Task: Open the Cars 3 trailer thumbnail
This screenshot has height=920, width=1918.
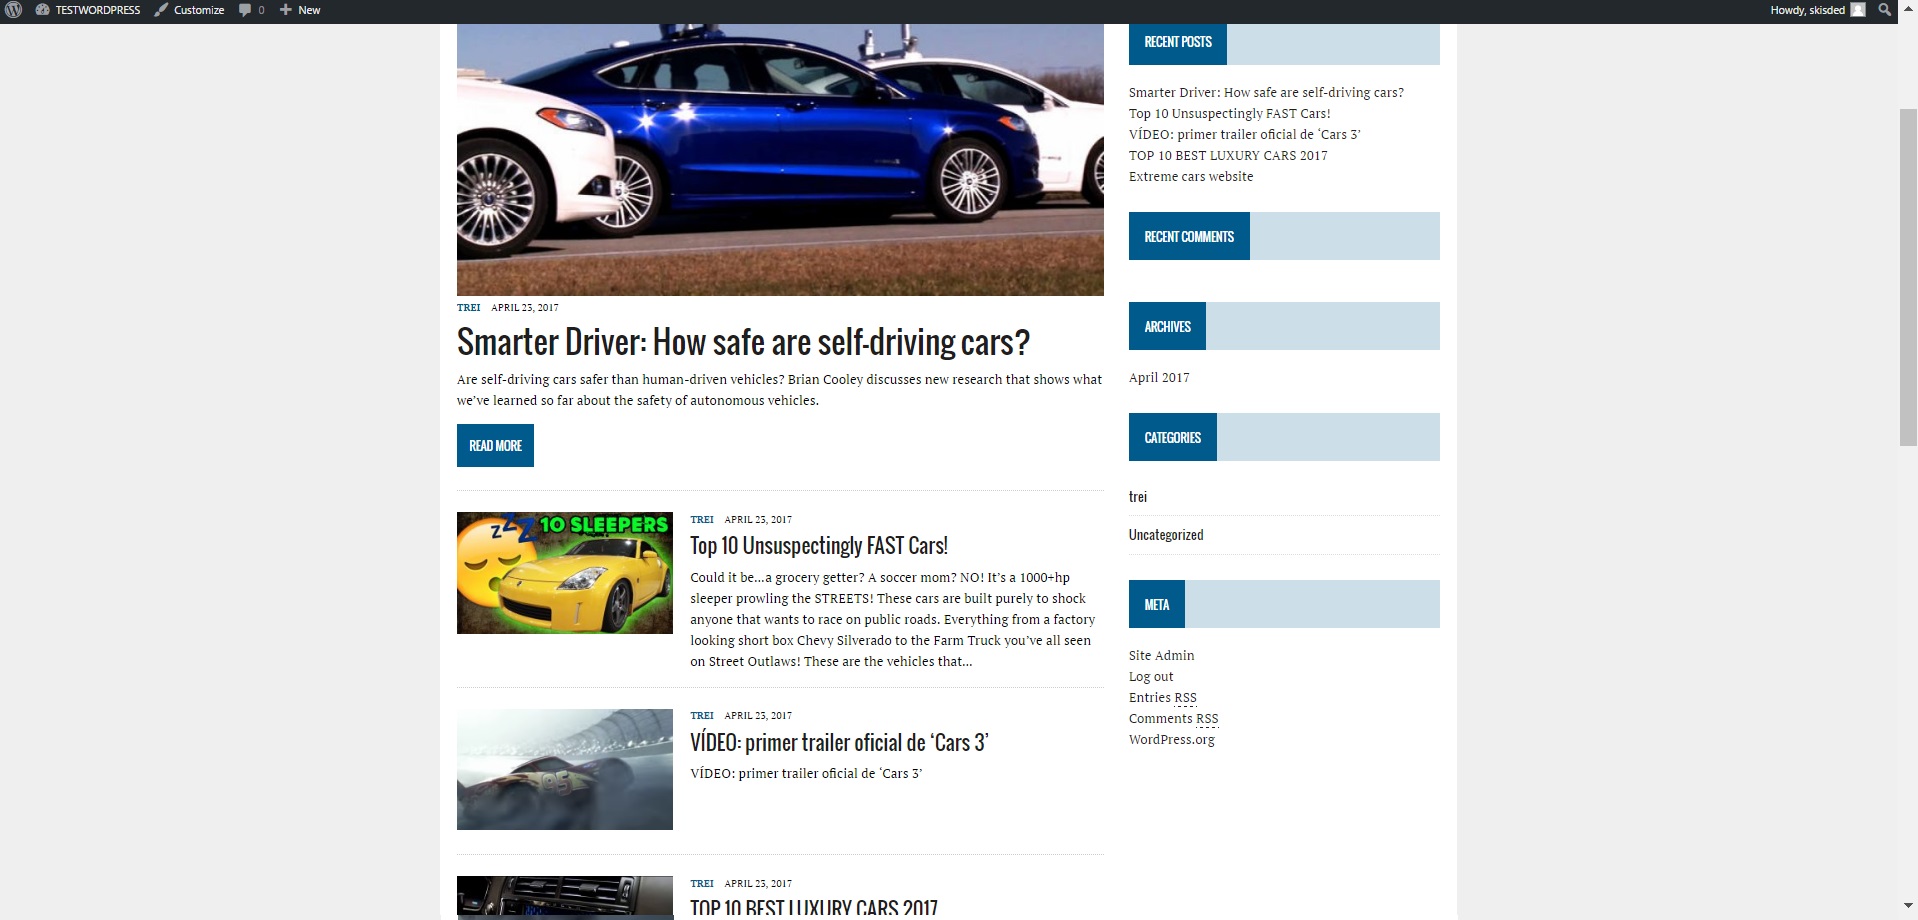Action: coord(565,770)
